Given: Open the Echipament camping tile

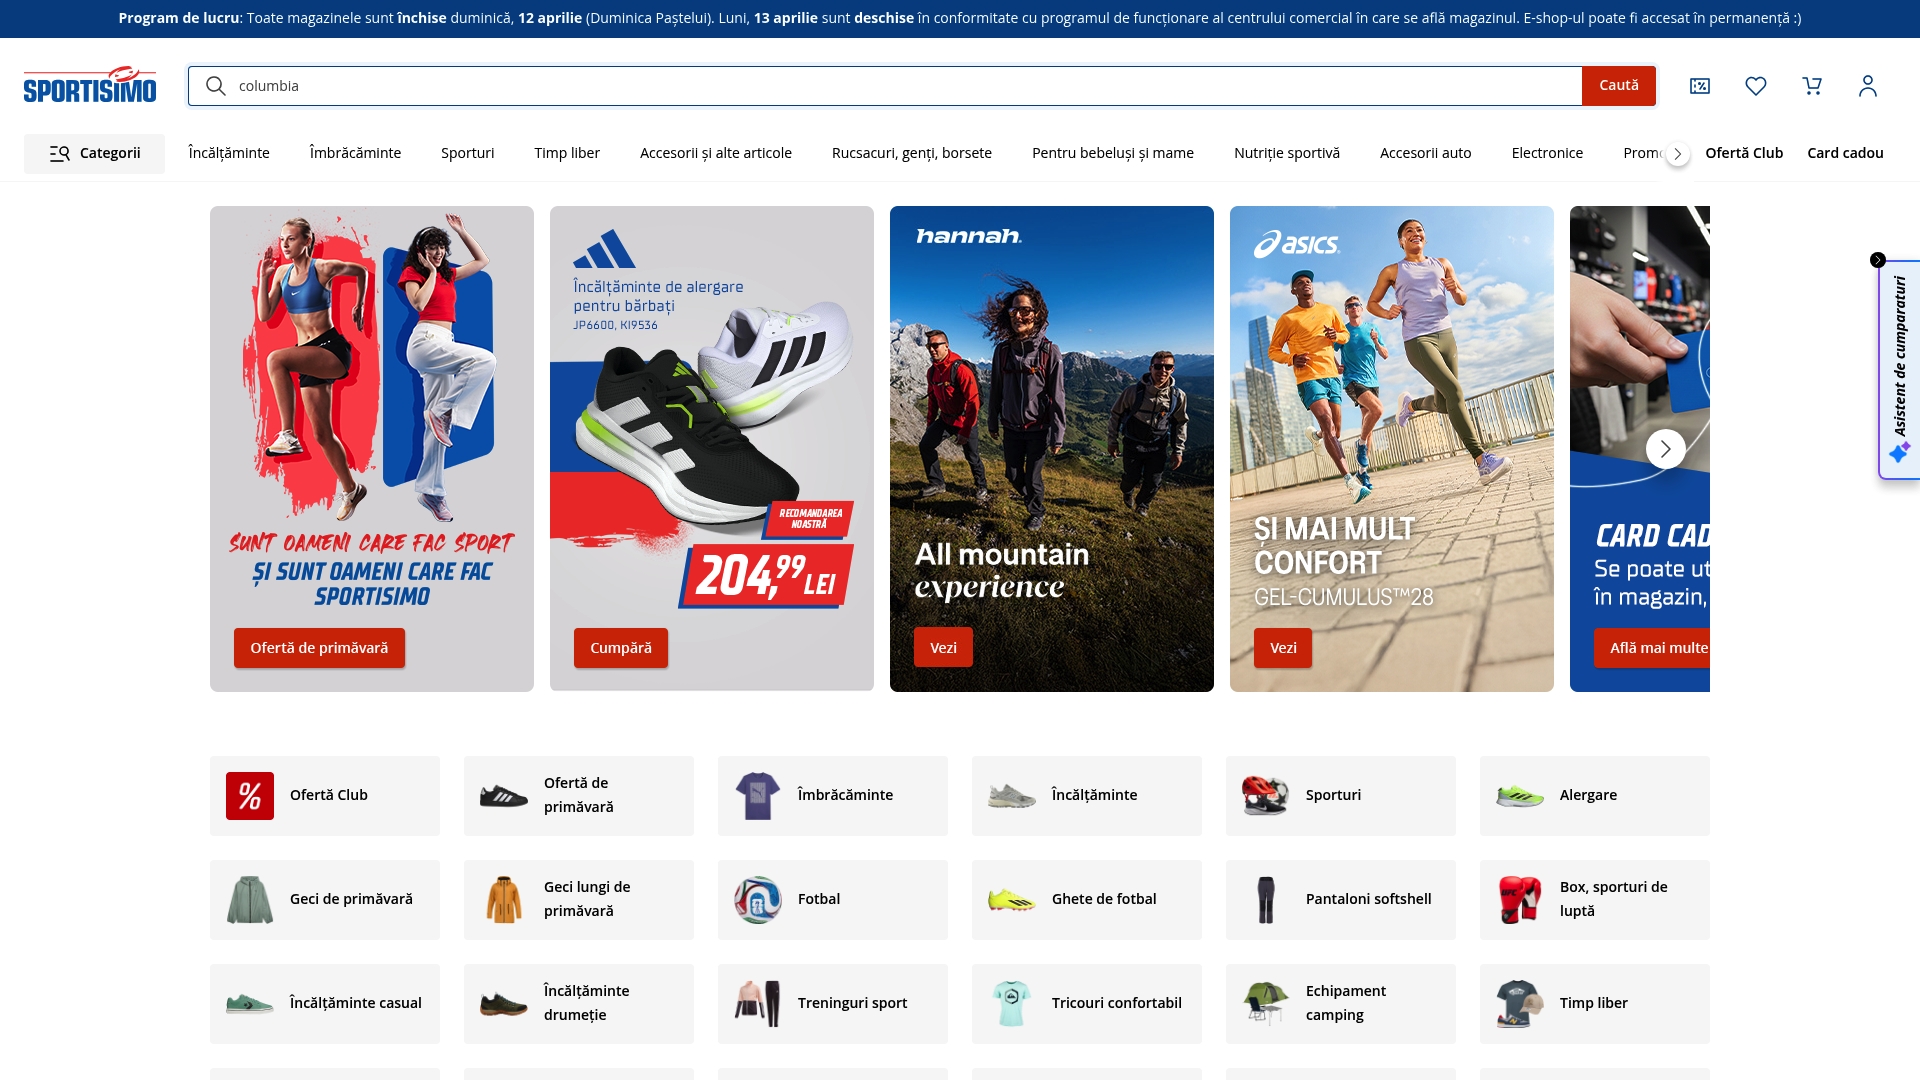Looking at the screenshot, I should (1341, 1004).
